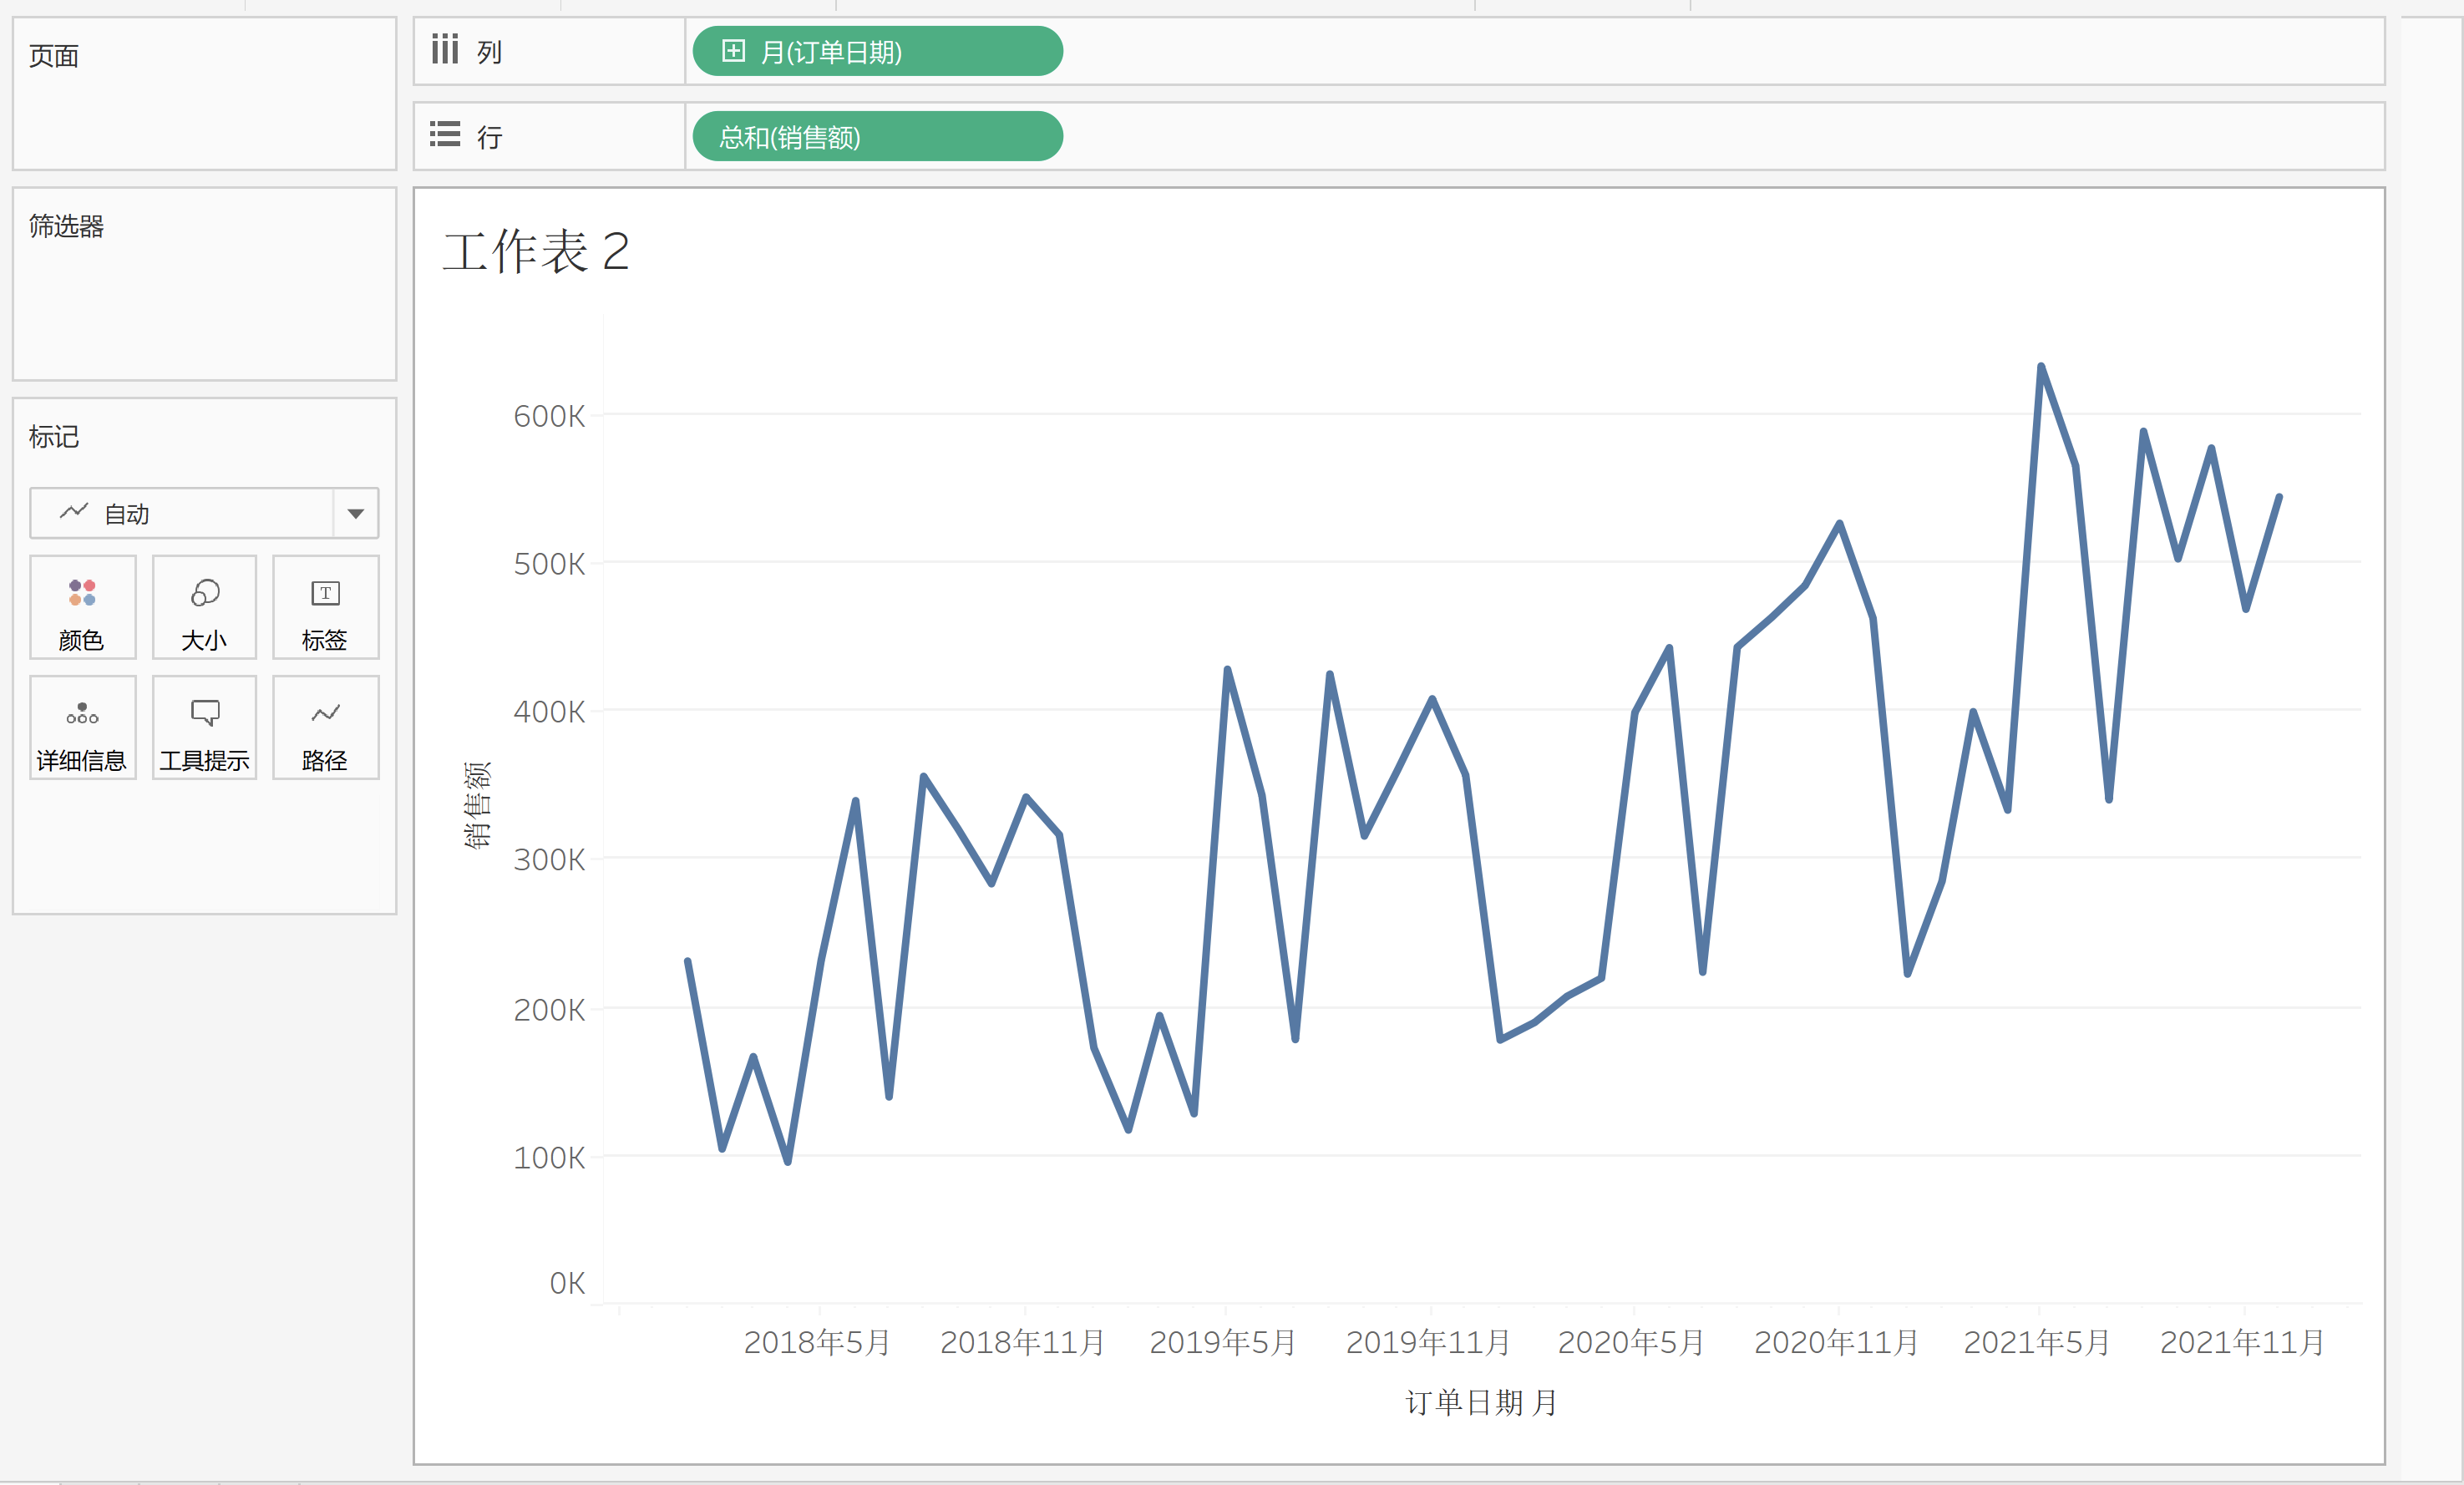Viewport: 2464px width, 1485px height.
Task: Click the 工作表 2 sheet title
Action: (536, 251)
